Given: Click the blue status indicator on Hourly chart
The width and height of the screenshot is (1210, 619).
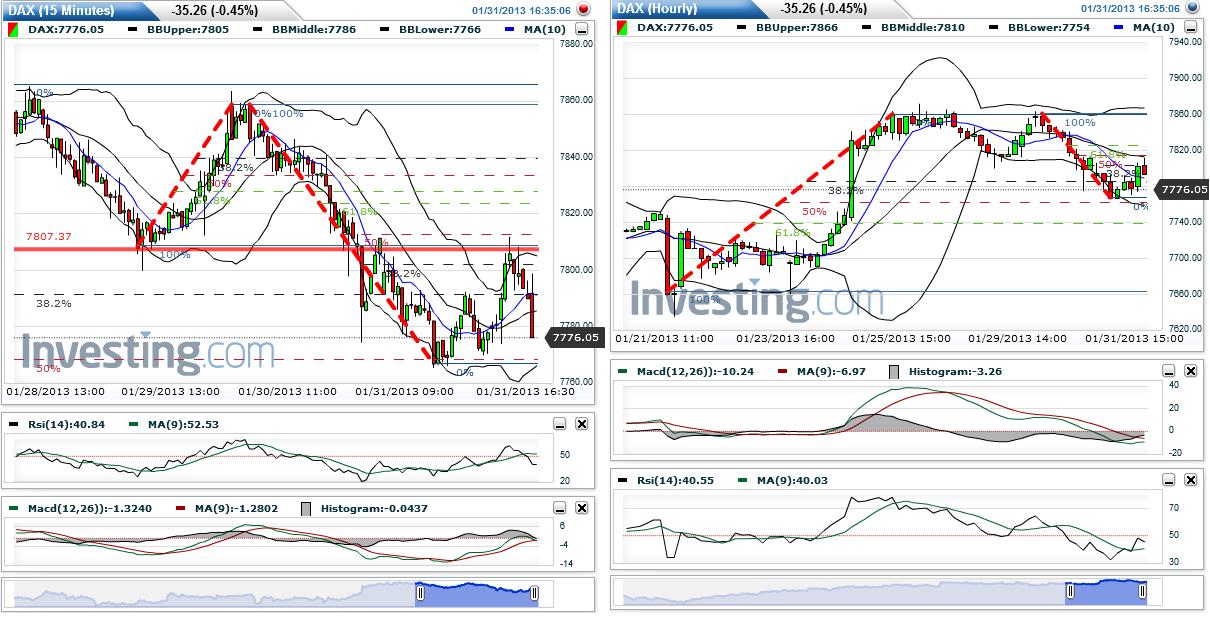Looking at the screenshot, I should 1192,8.
